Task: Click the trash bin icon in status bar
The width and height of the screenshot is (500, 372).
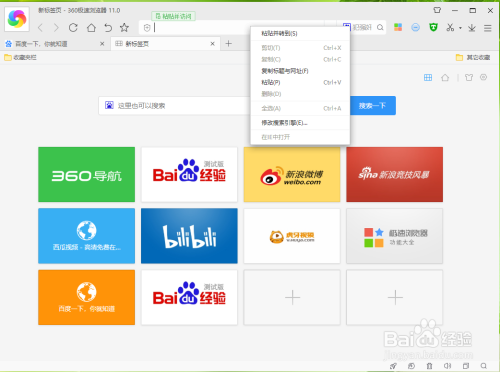Action: [429, 366]
